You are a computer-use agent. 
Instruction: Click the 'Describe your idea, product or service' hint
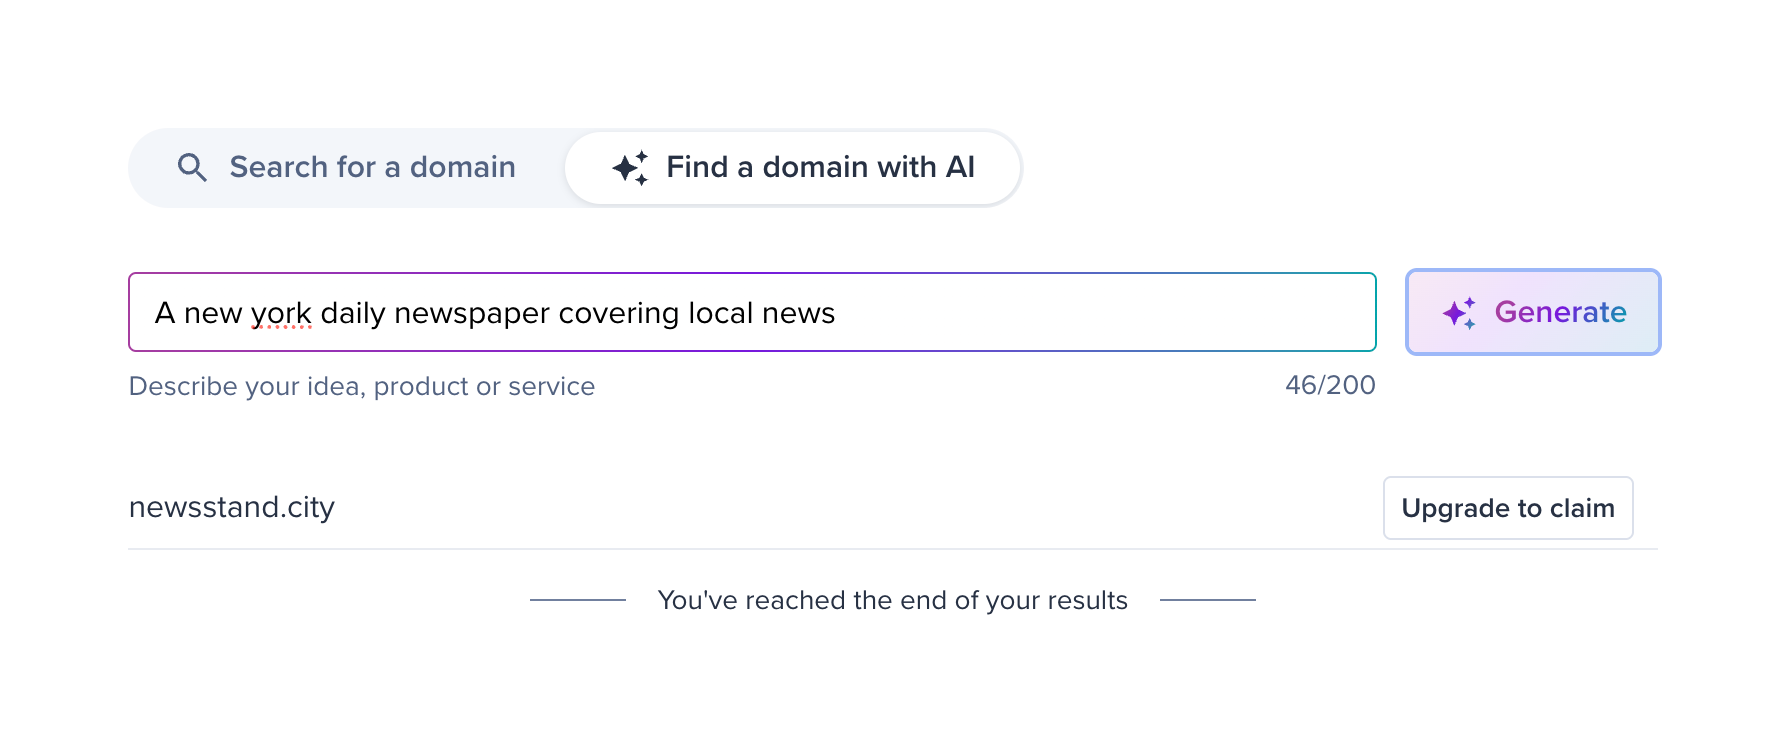(362, 386)
